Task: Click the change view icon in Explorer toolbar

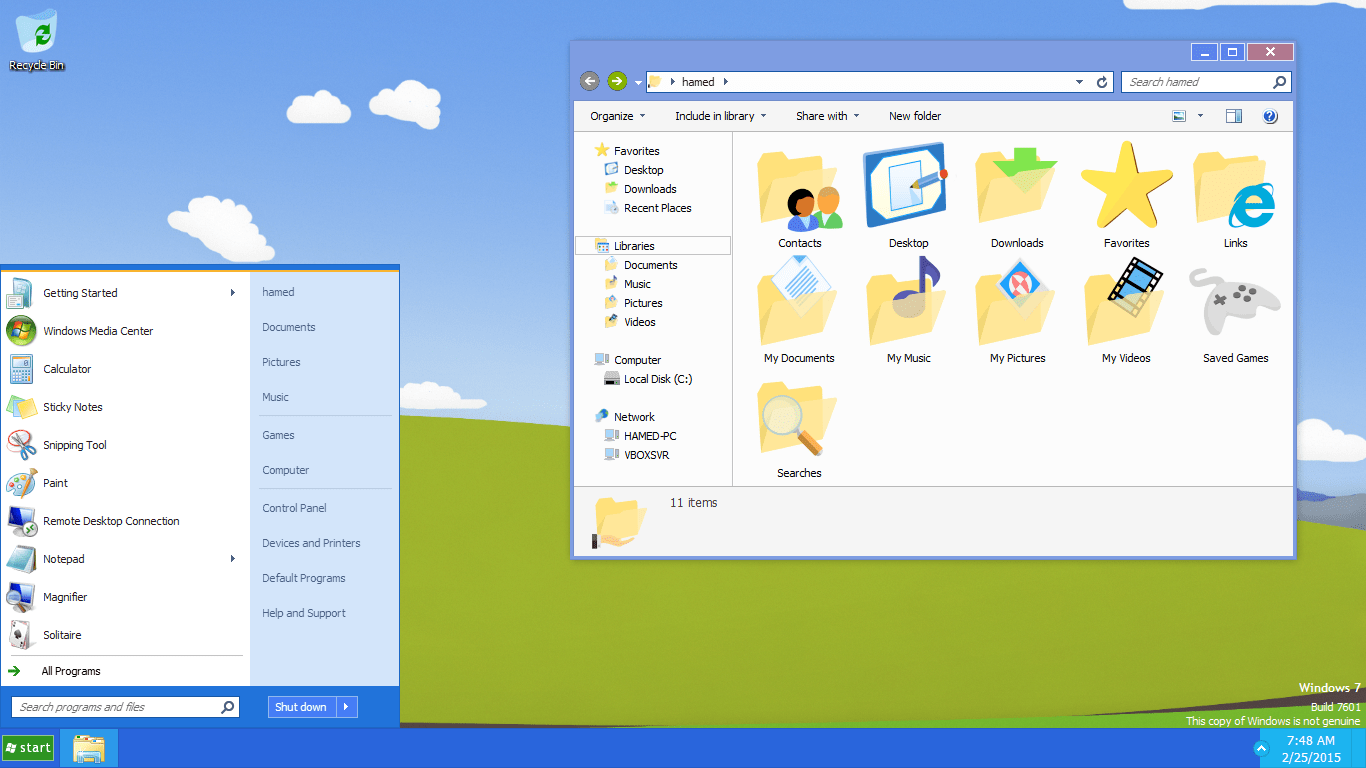Action: coord(1179,116)
